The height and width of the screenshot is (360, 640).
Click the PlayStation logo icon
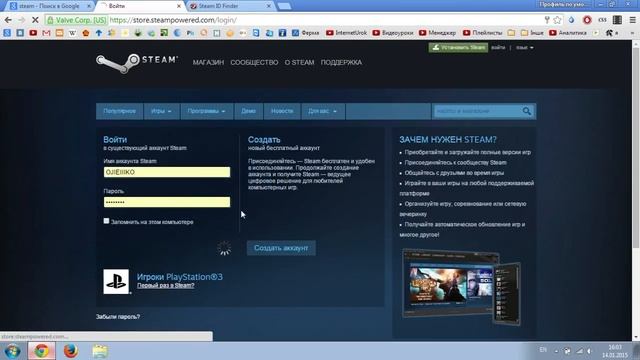[x=116, y=281]
